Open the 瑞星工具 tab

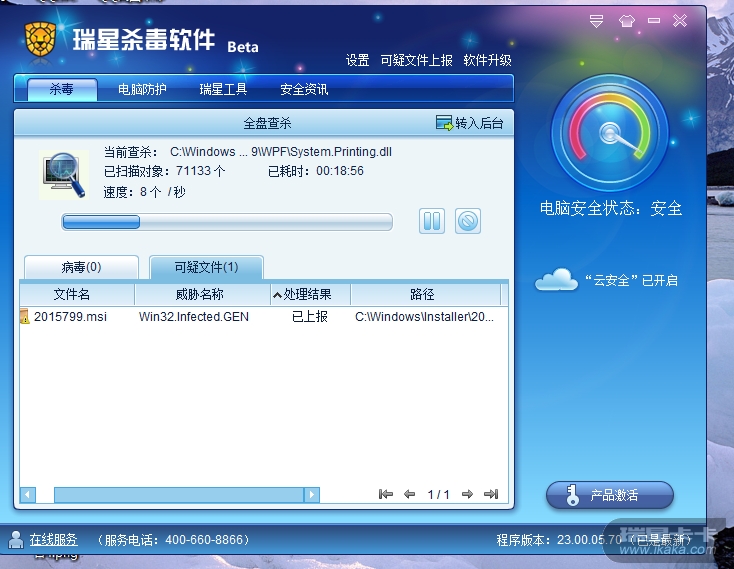point(223,89)
